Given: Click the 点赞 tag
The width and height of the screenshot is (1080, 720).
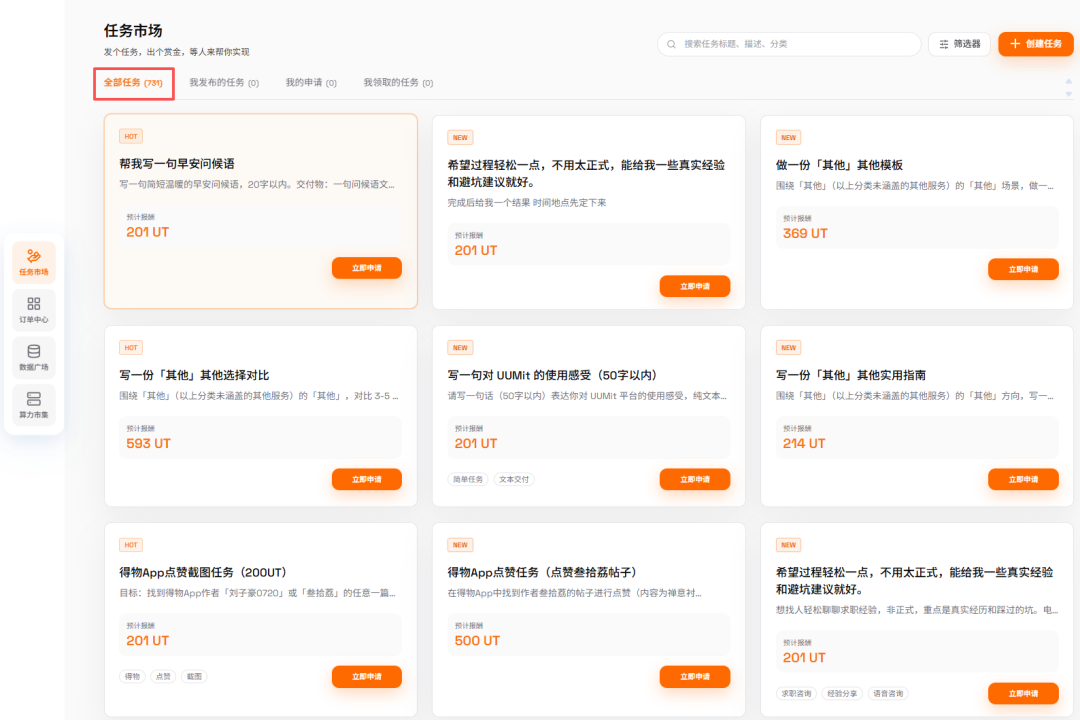Looking at the screenshot, I should point(163,677).
